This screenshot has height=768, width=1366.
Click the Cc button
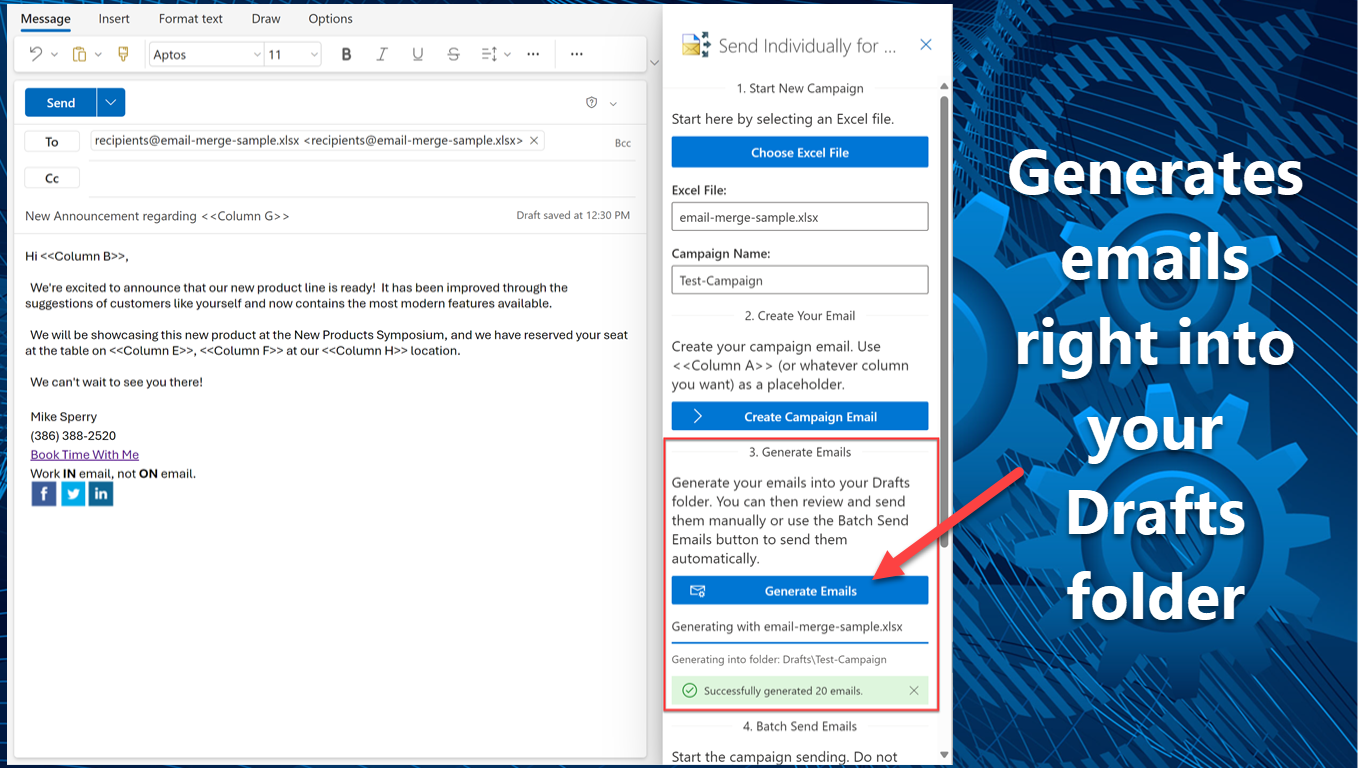pos(52,179)
